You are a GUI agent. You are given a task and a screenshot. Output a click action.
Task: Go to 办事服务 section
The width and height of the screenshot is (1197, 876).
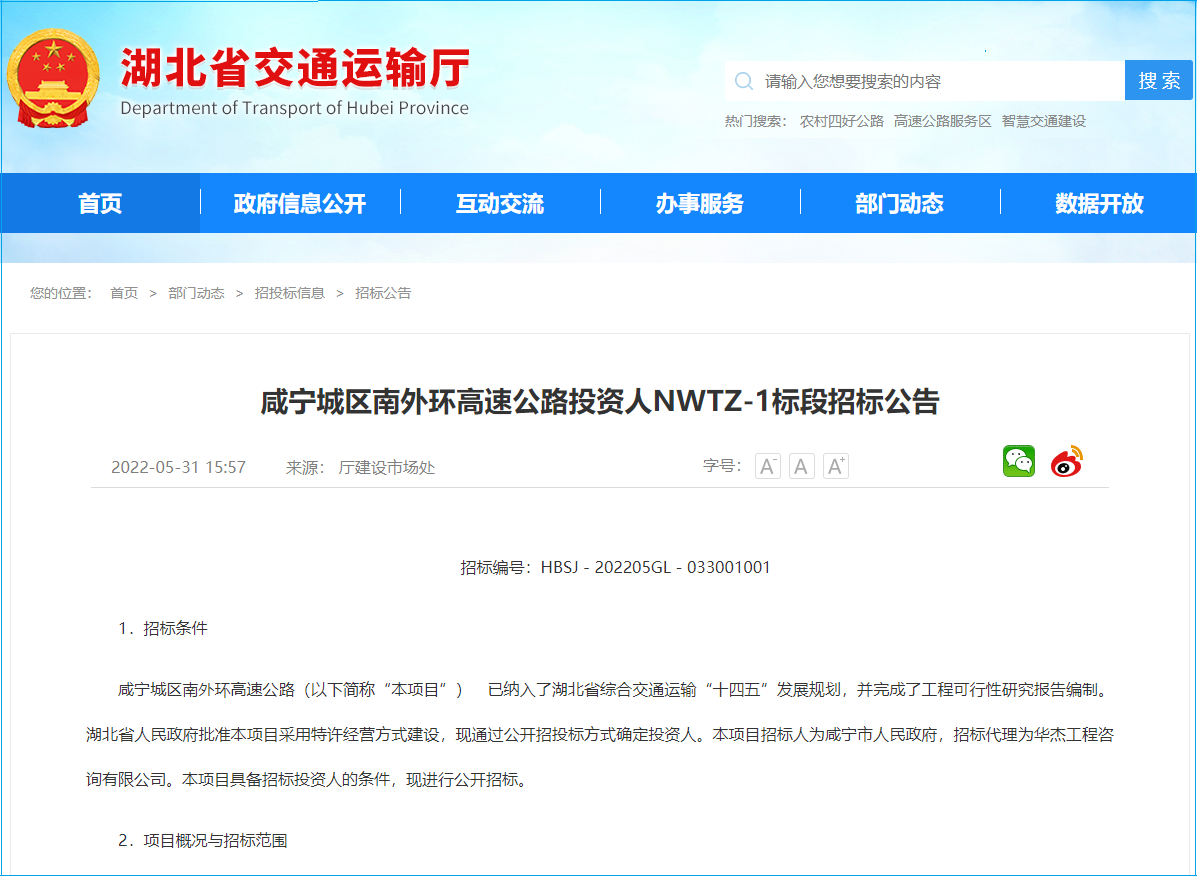(x=700, y=204)
